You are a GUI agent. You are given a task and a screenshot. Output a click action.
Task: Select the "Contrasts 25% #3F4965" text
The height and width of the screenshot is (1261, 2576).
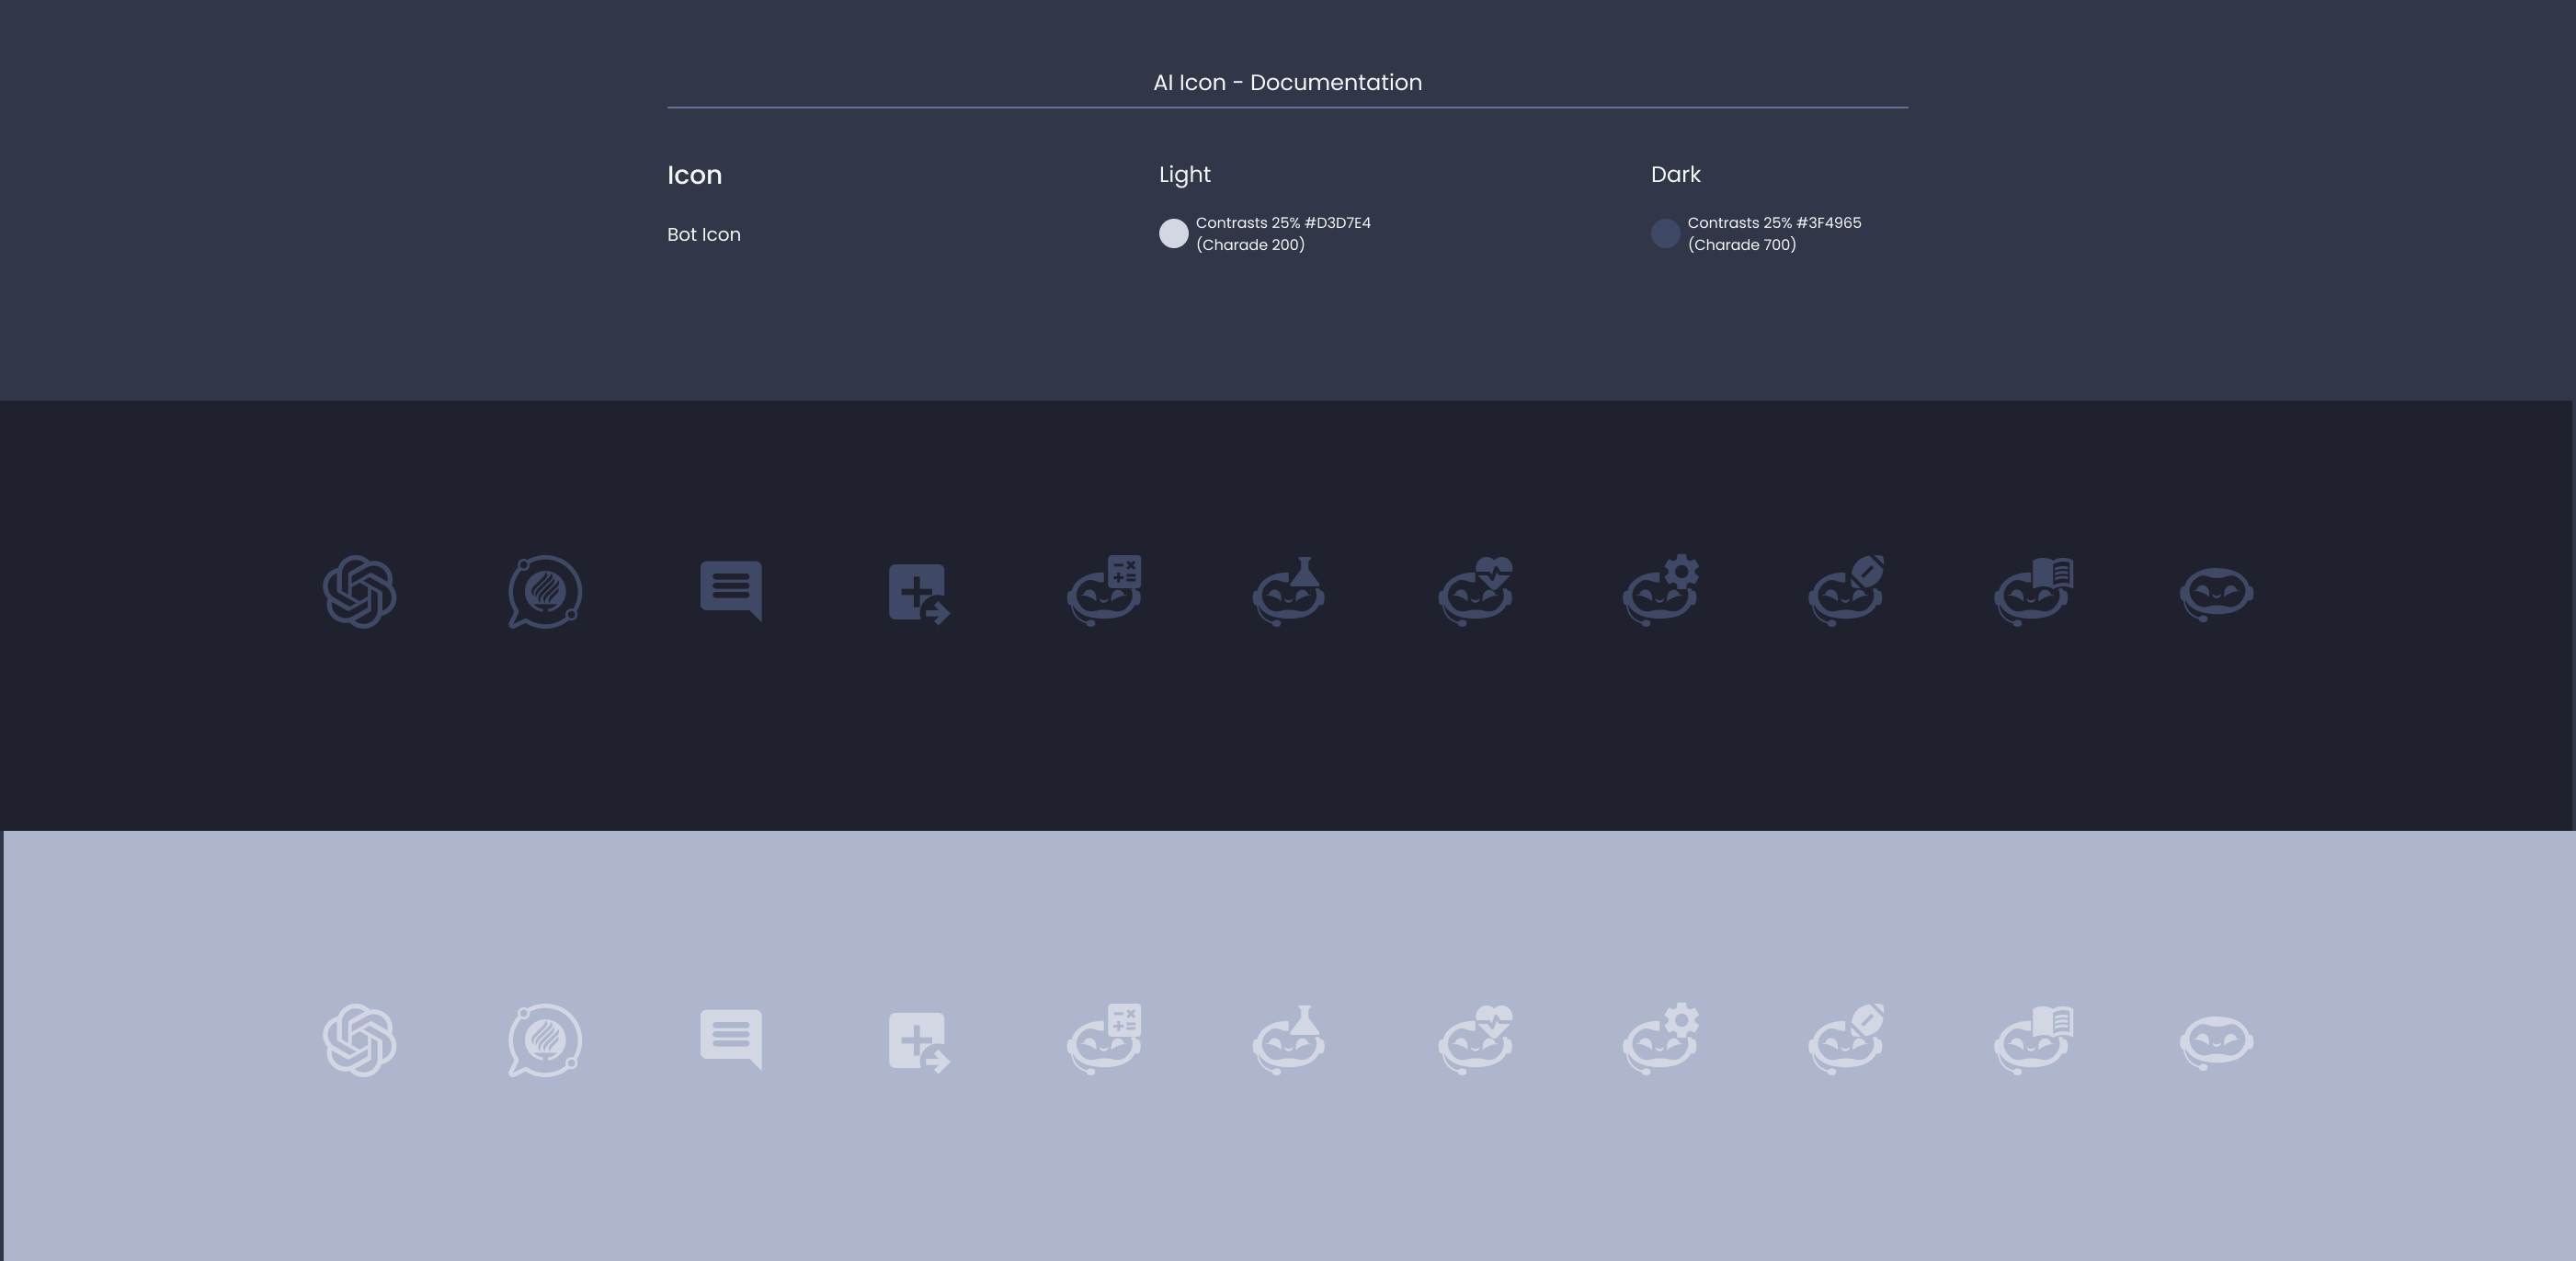tap(1774, 223)
